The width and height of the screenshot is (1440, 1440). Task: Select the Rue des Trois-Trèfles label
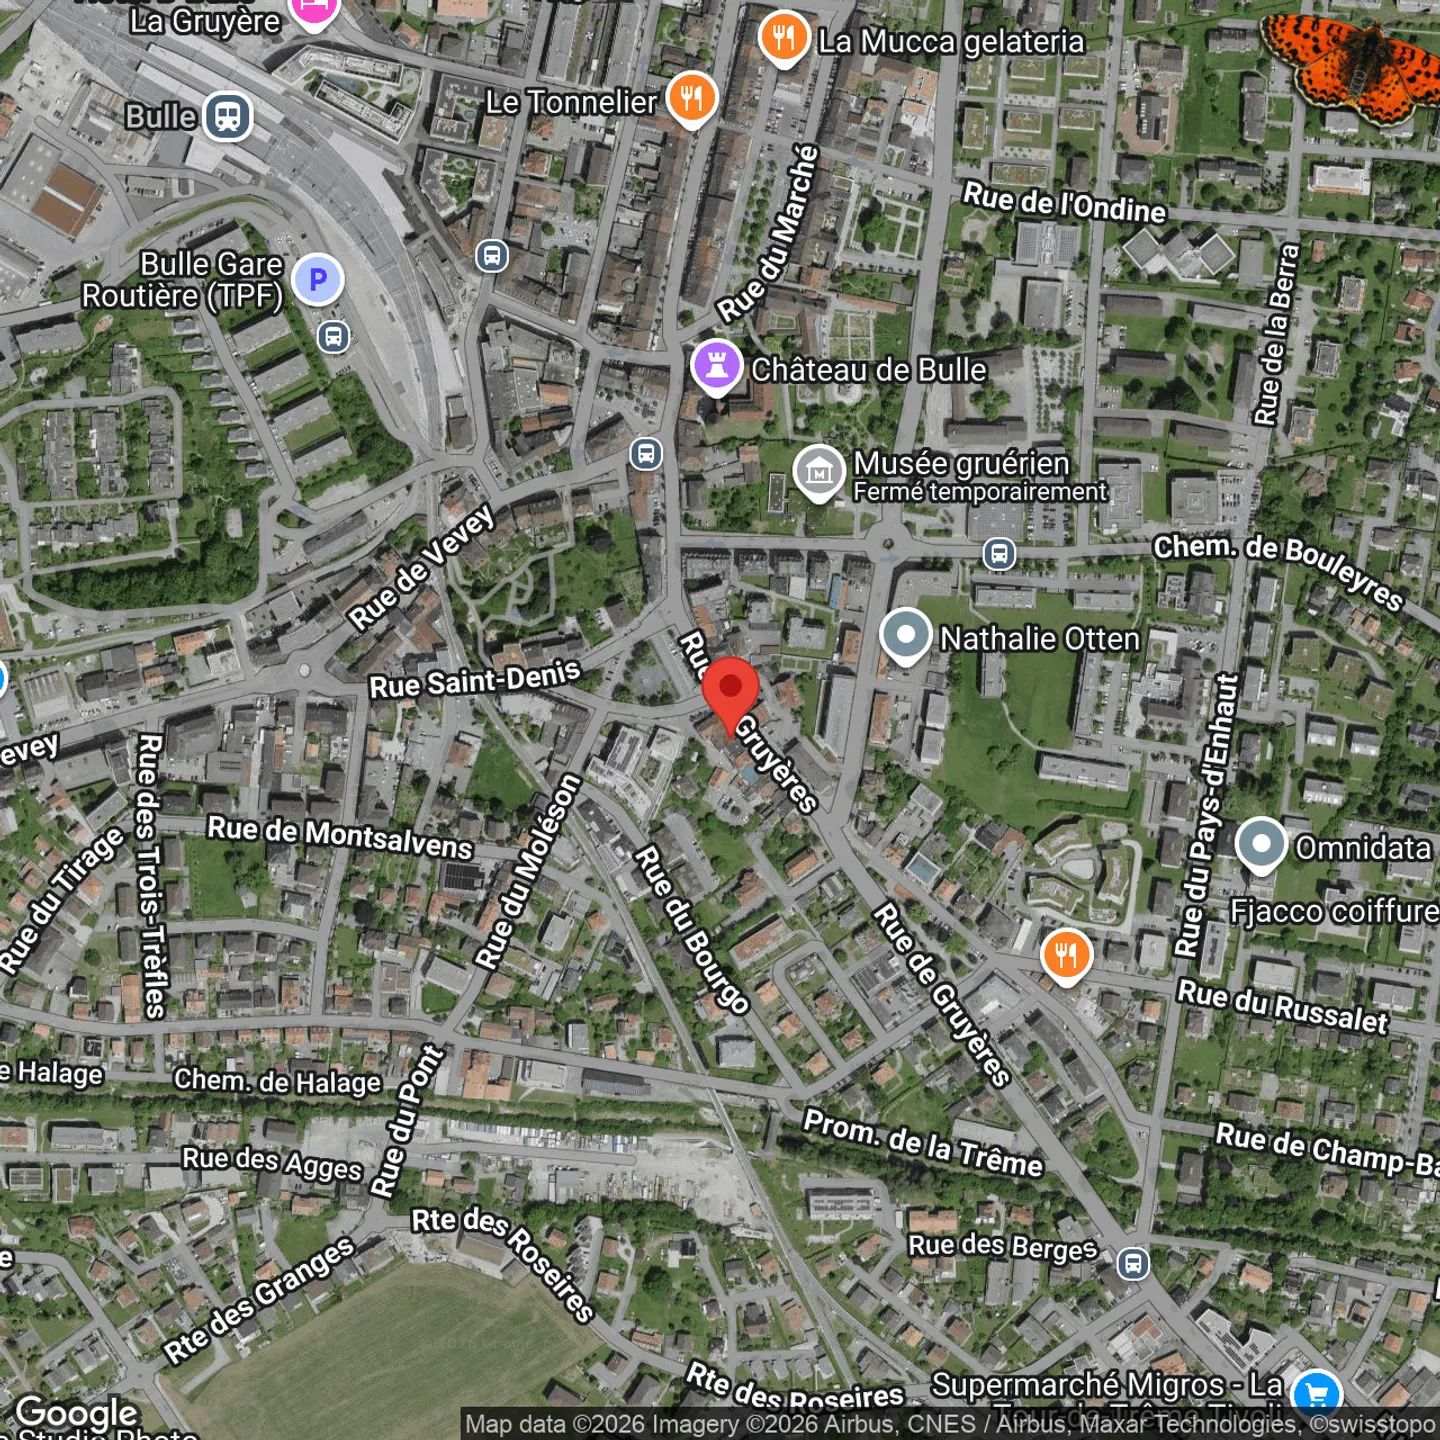pos(150,876)
